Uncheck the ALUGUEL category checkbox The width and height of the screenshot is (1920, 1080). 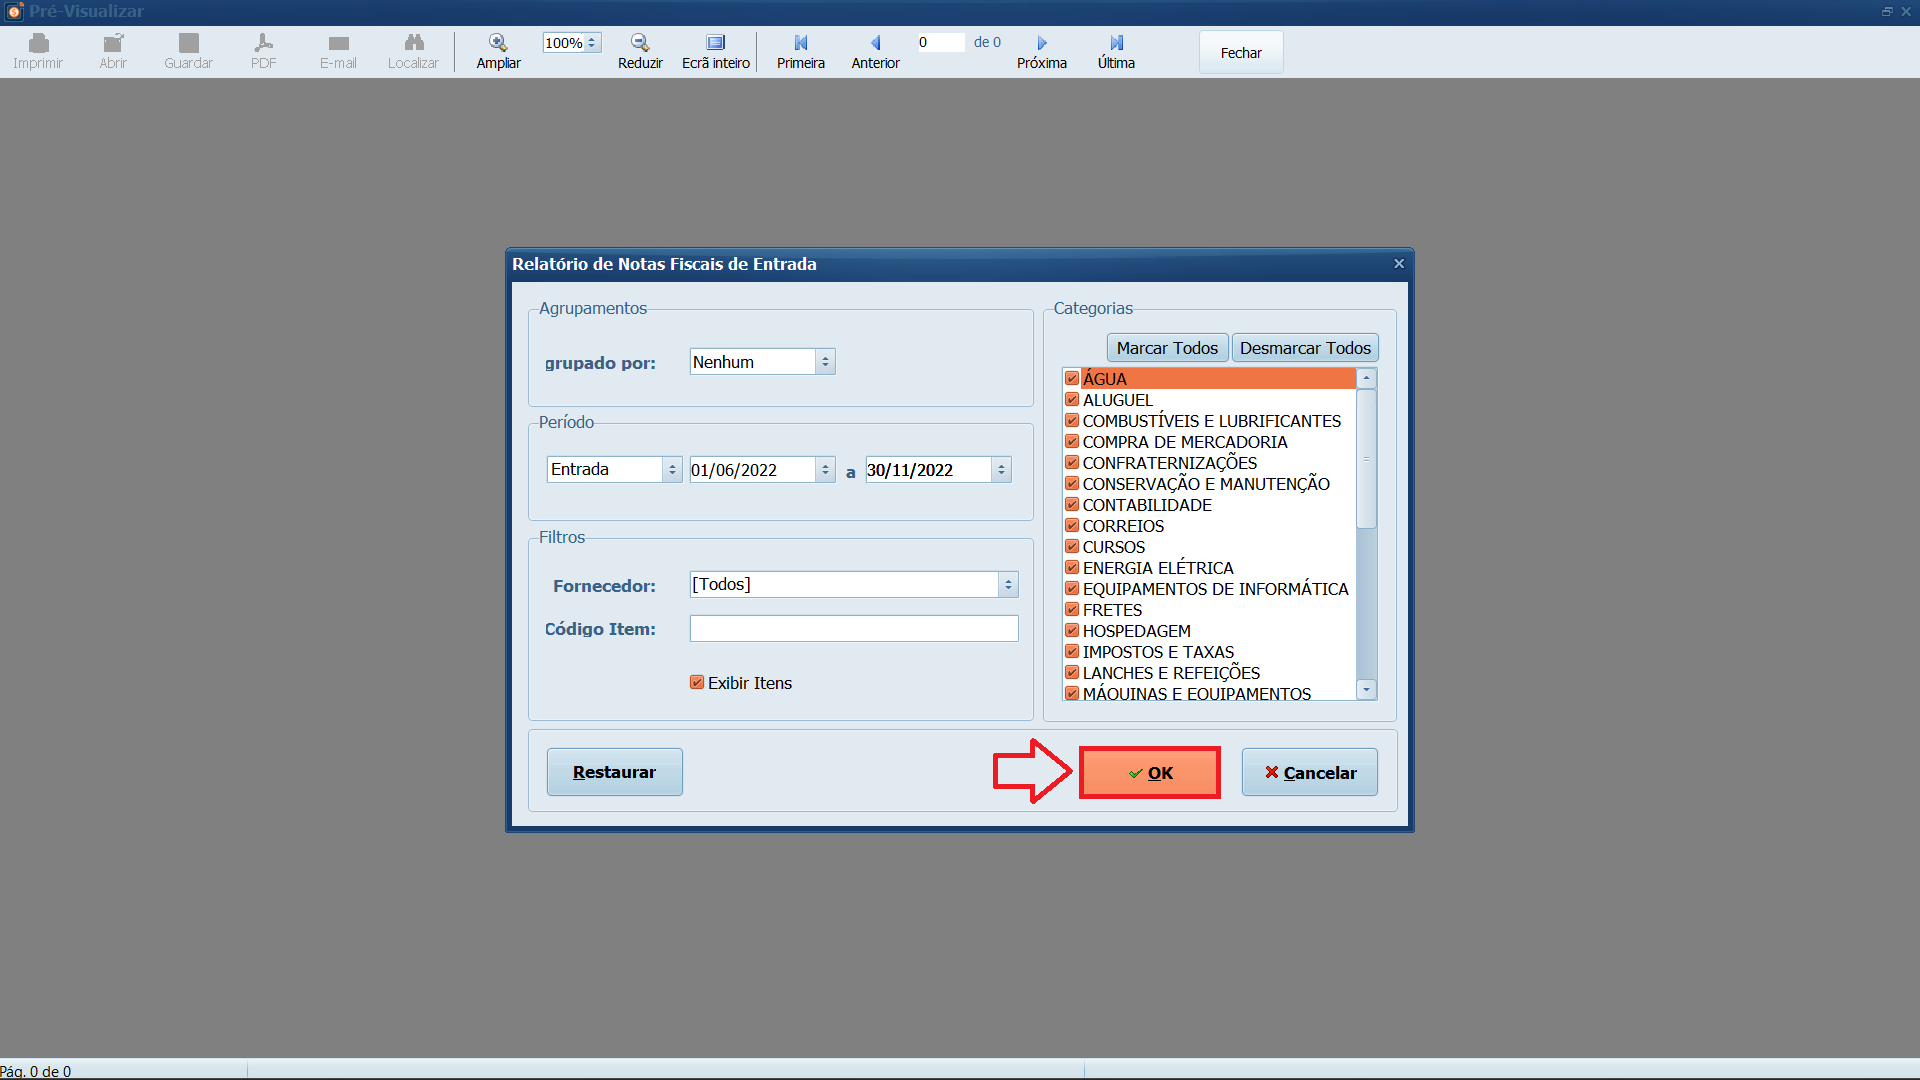tap(1072, 399)
